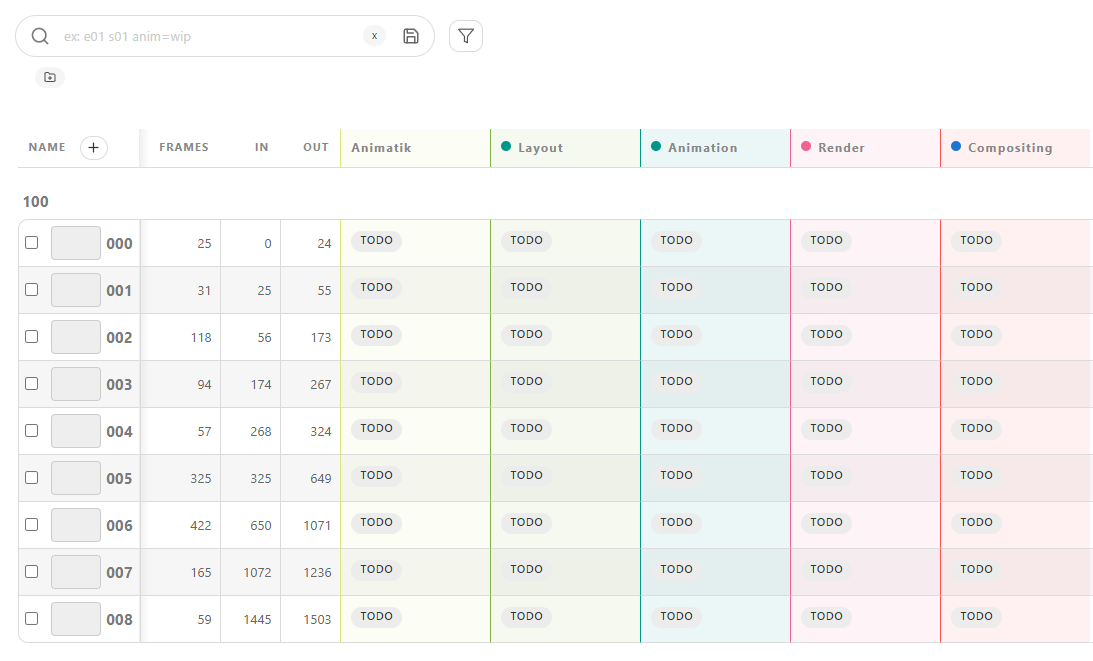Click Render TODO status for shot 003
1093x661 pixels.
pyautogui.click(x=826, y=381)
